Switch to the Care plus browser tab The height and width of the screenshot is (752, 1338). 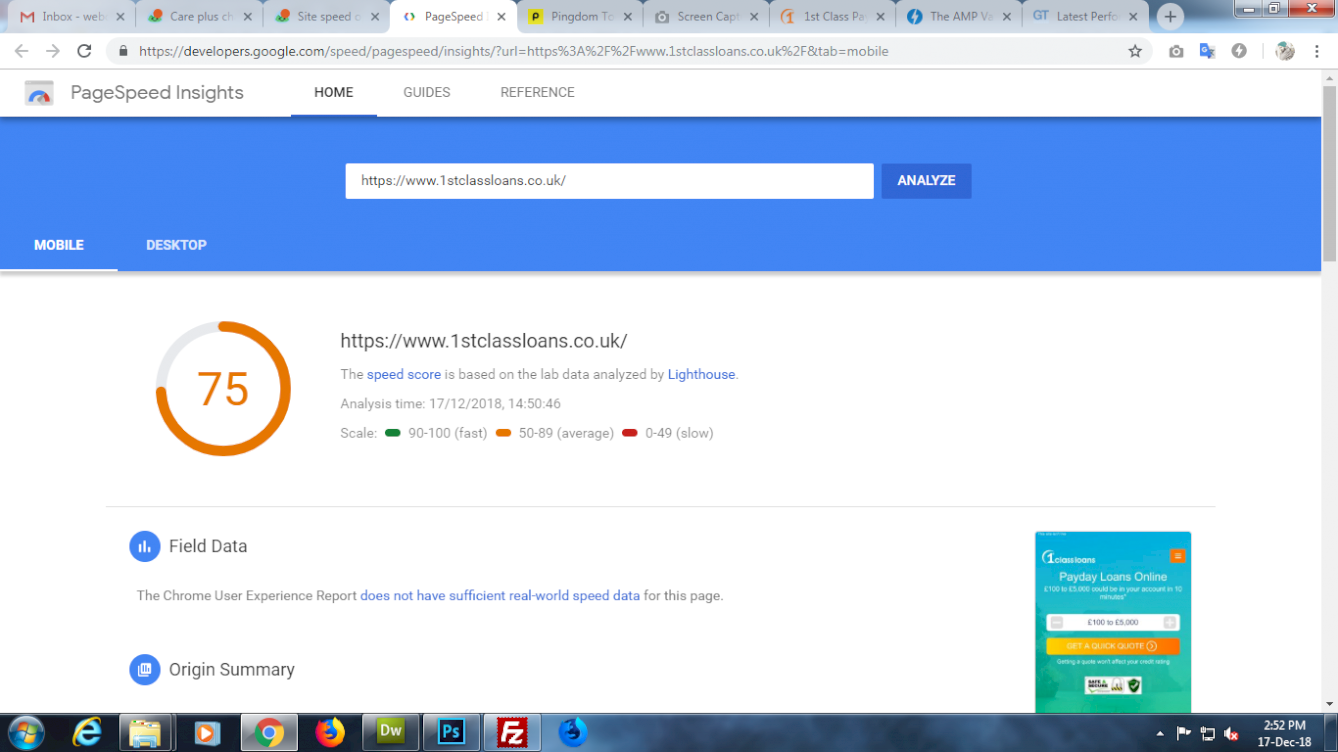(199, 17)
